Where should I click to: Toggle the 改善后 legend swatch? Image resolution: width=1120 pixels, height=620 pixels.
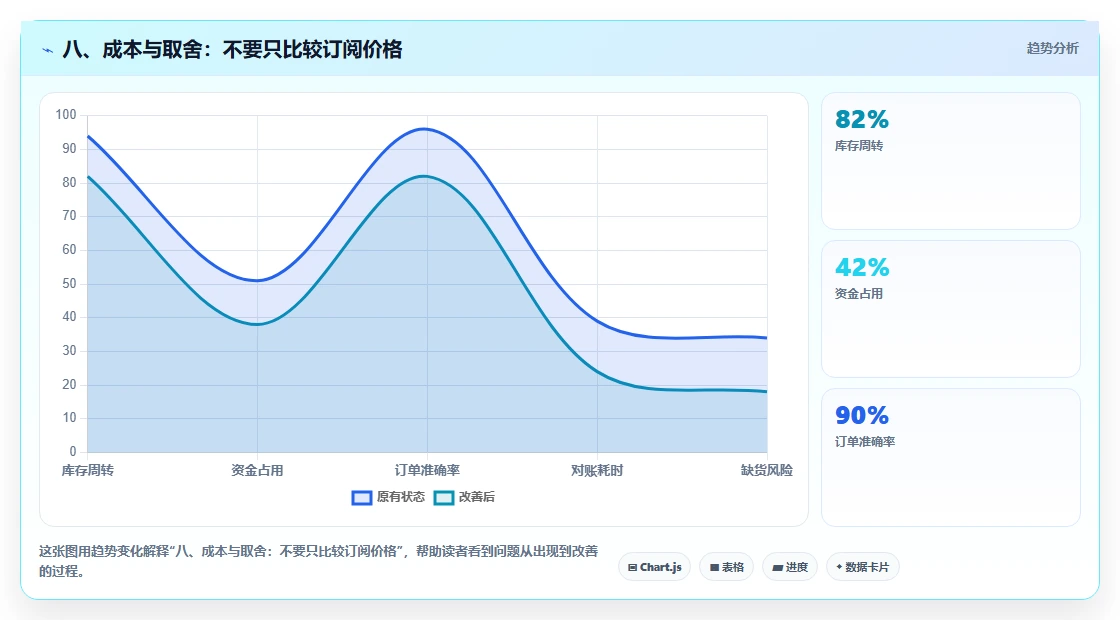pos(444,498)
